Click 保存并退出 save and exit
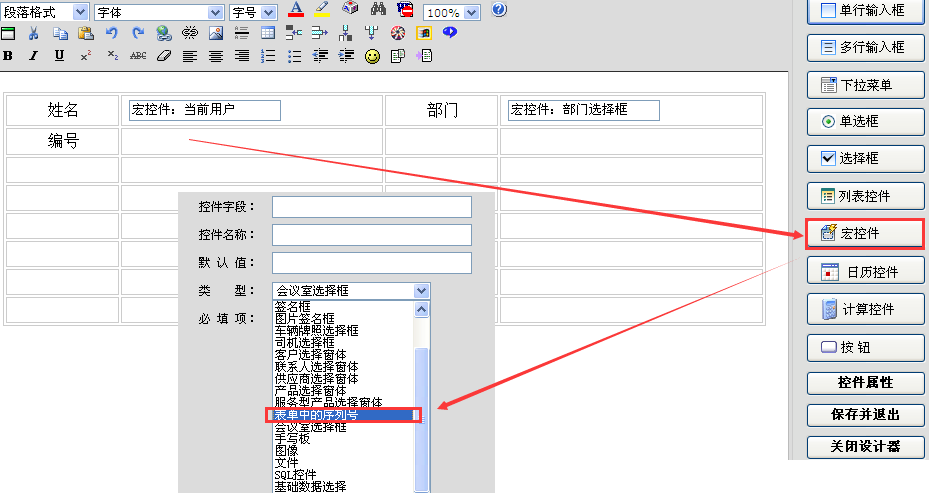The height and width of the screenshot is (496, 930). pos(865,415)
